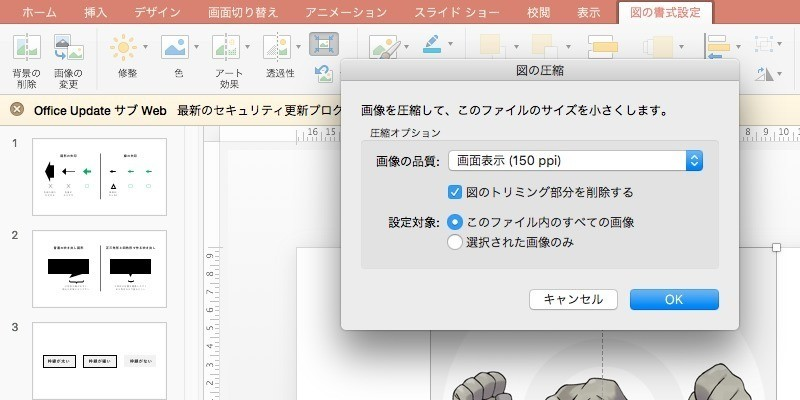Expand the Rotate dropdown arrow

coord(780,74)
